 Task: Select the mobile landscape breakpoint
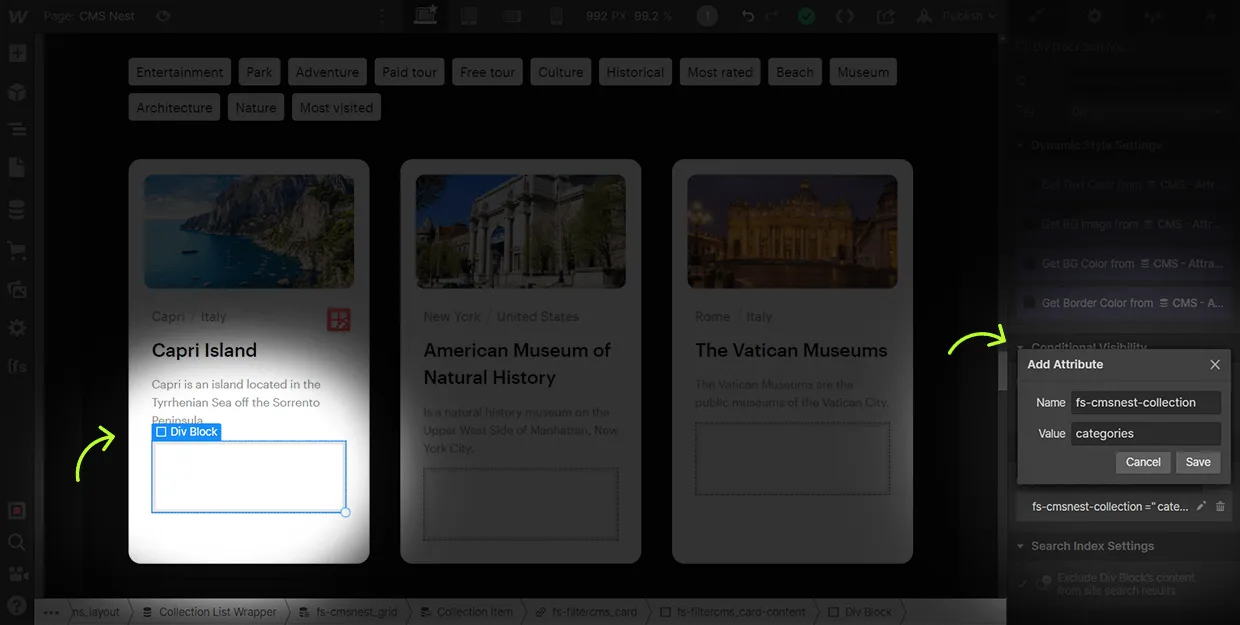[512, 16]
